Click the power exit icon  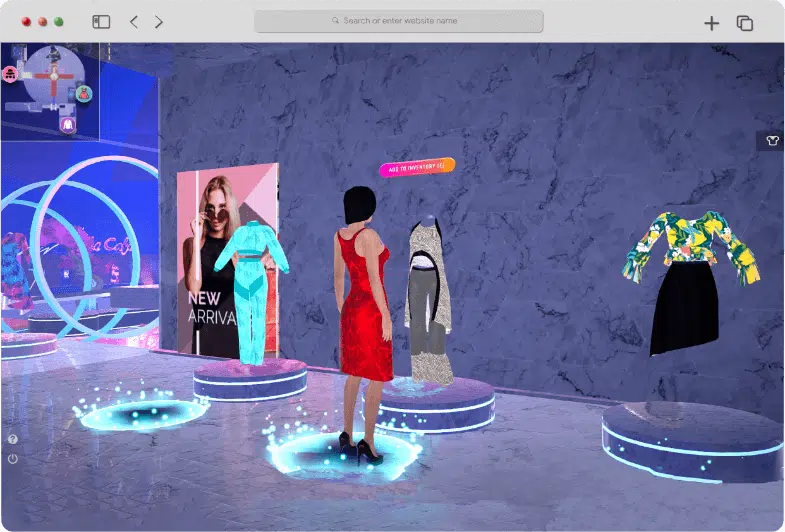click(13, 459)
